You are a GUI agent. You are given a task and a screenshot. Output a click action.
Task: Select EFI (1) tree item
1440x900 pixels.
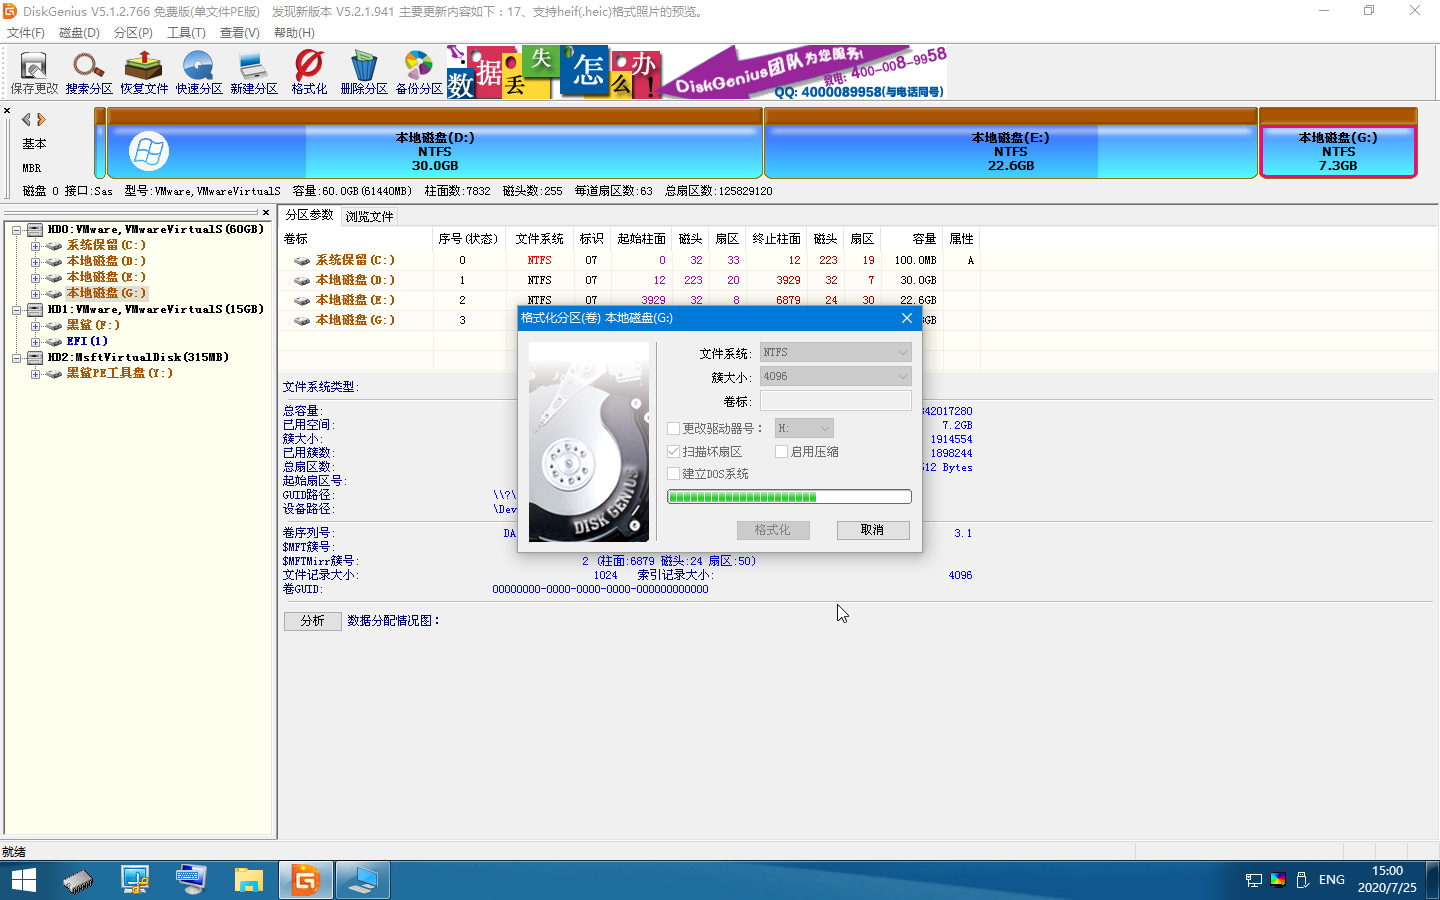pyautogui.click(x=87, y=342)
